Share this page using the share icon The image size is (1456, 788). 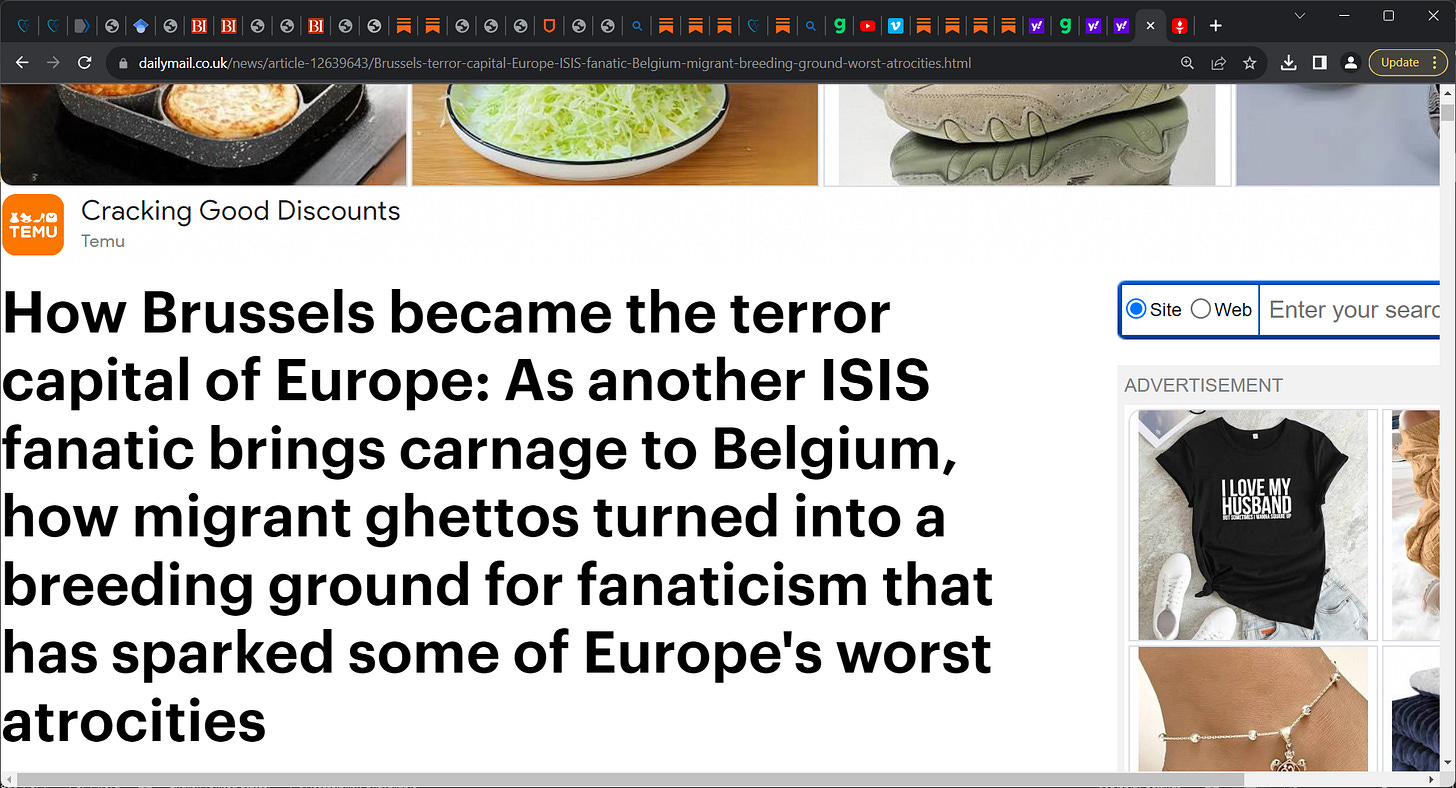point(1218,62)
